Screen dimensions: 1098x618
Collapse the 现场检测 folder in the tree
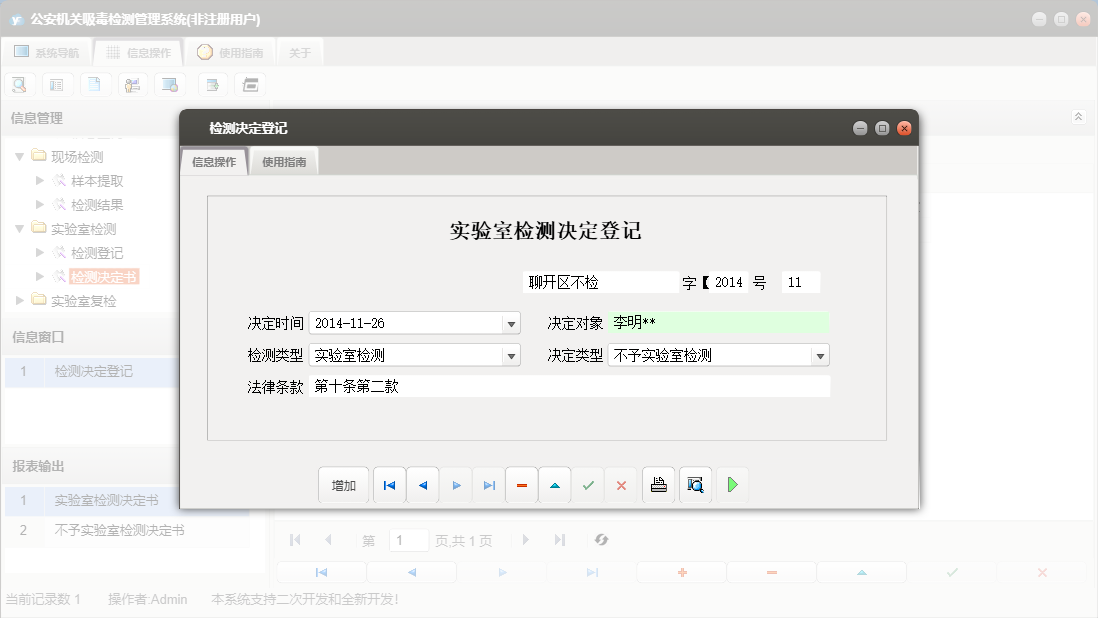19,155
